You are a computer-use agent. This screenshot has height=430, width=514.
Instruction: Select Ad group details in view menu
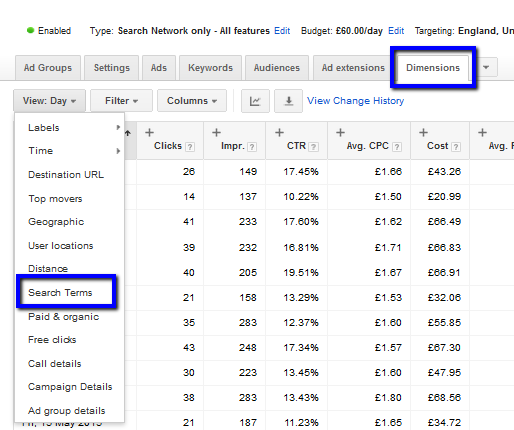pos(67,411)
